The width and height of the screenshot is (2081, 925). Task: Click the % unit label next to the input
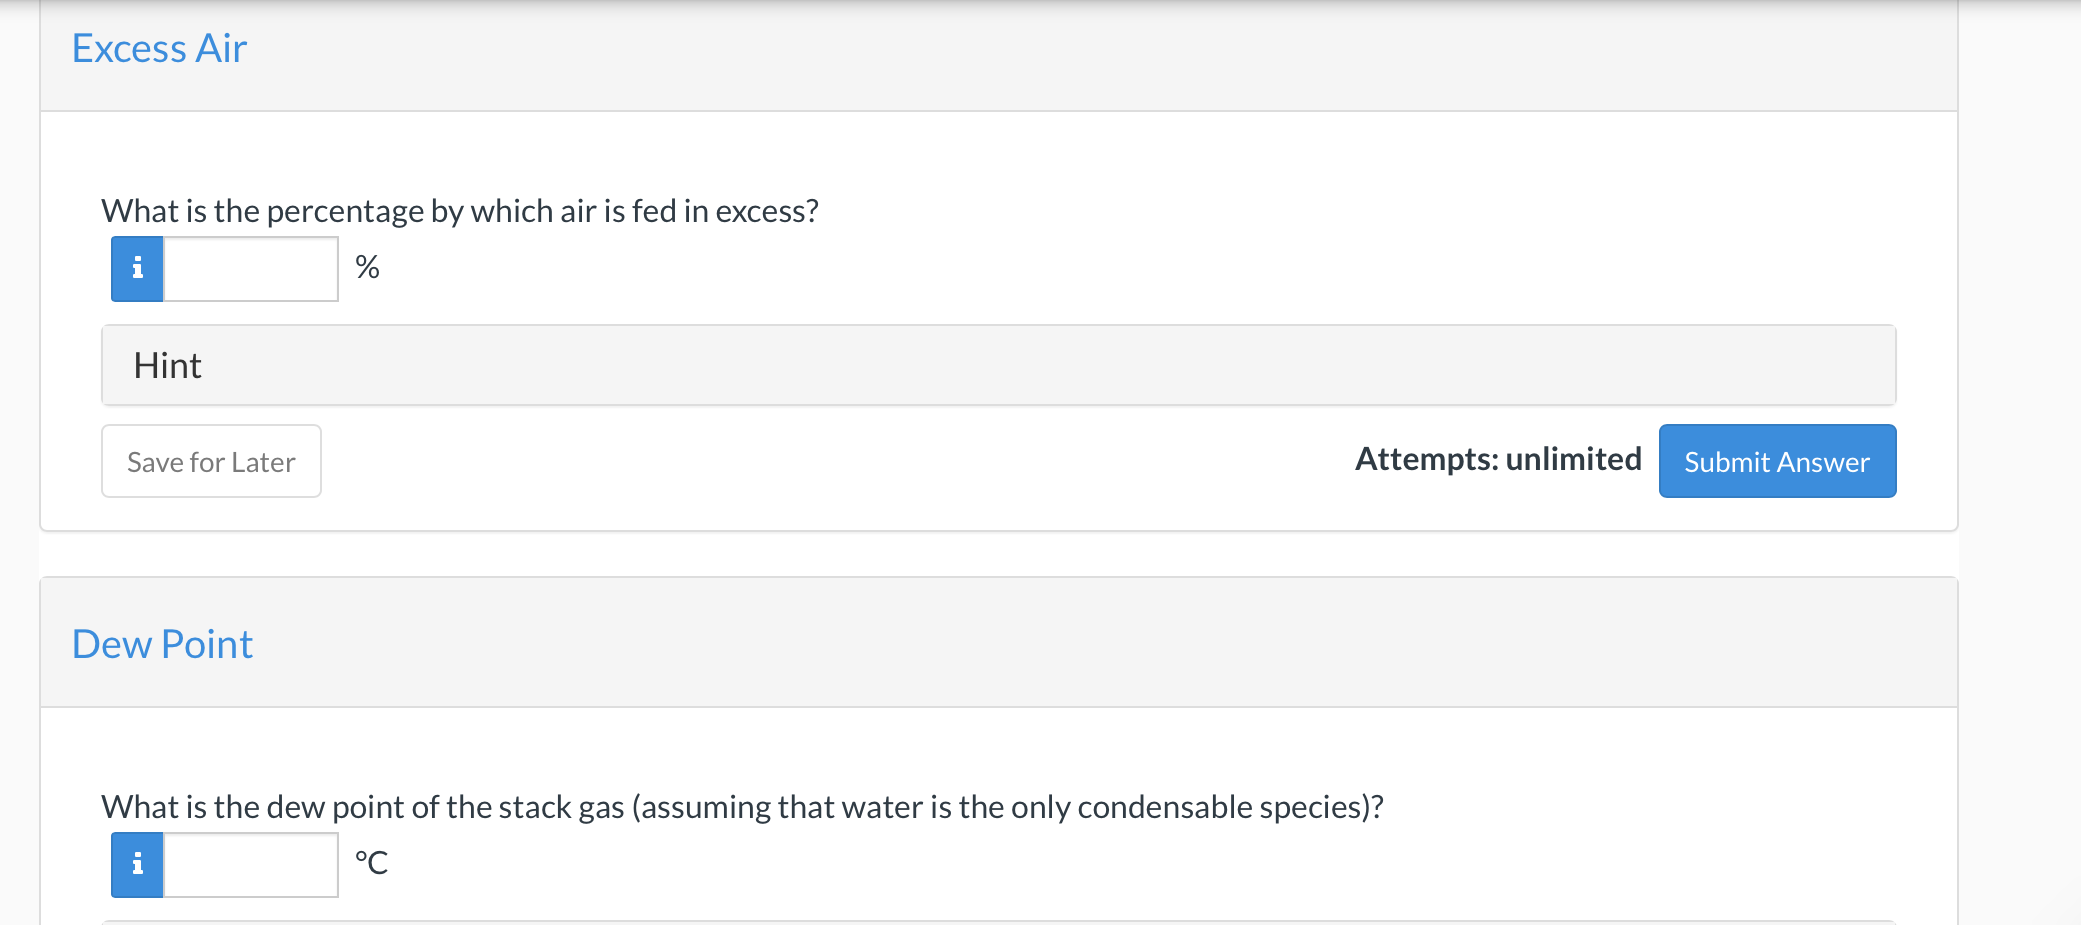367,267
